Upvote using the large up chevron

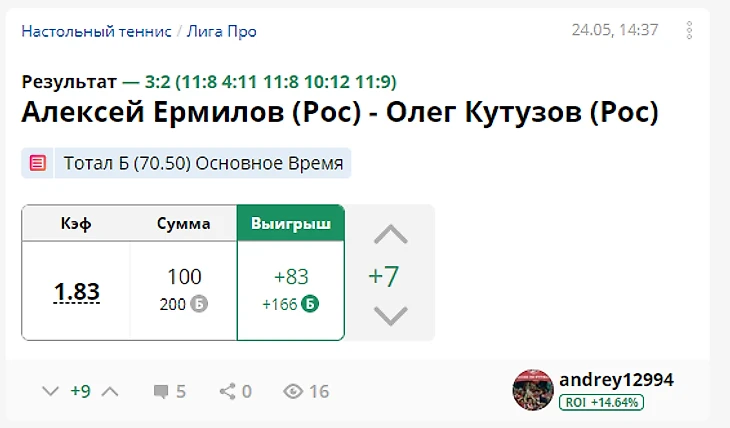click(x=390, y=235)
